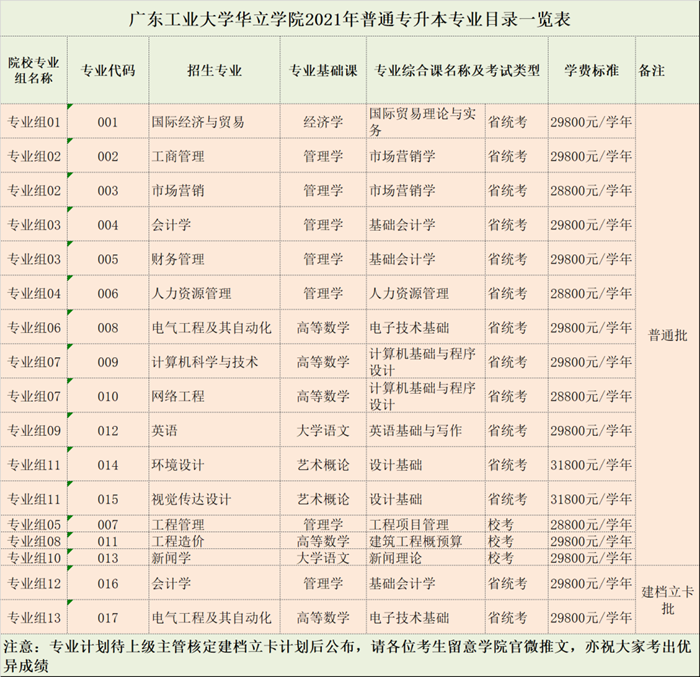
Task: Select the cell 经济学
Action: [323, 121]
